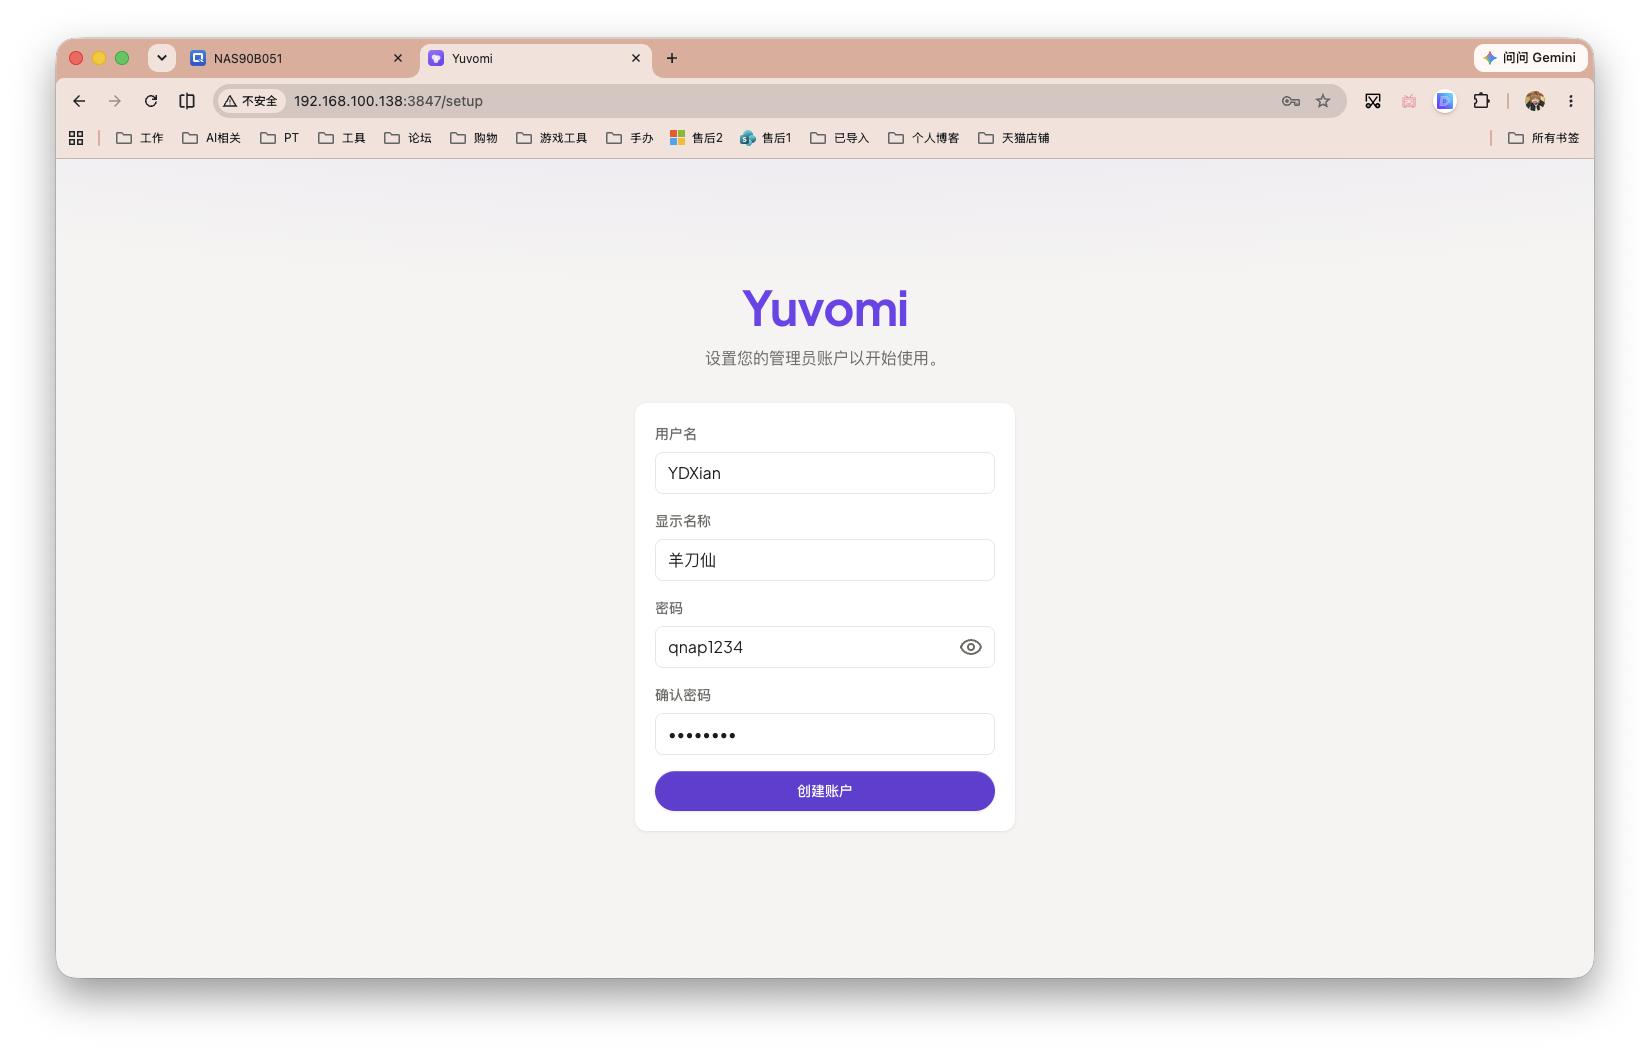Open the 个人博客 bookmark folder
This screenshot has height=1052, width=1650.
[924, 138]
